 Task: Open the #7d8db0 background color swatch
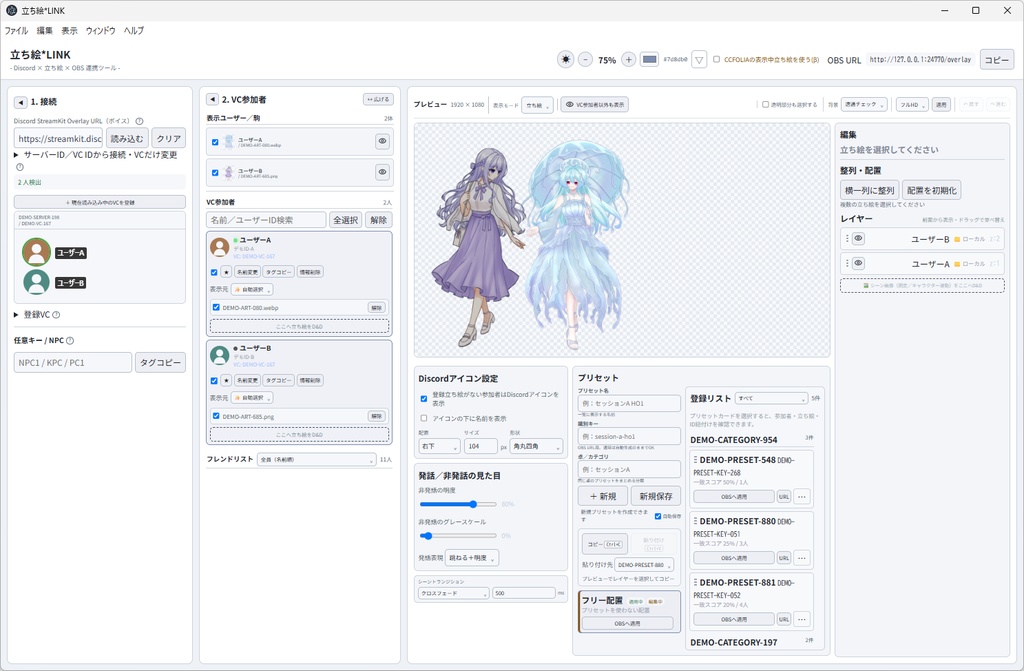pos(649,59)
